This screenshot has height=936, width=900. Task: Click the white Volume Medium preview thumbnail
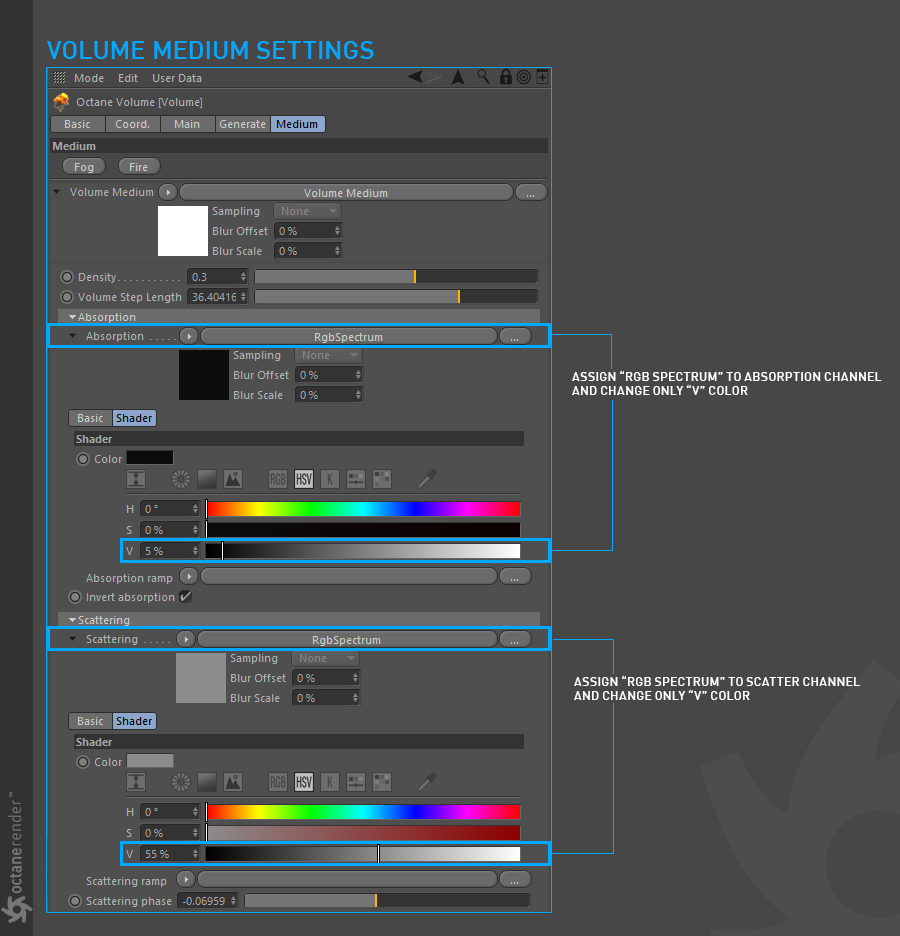pyautogui.click(x=183, y=231)
